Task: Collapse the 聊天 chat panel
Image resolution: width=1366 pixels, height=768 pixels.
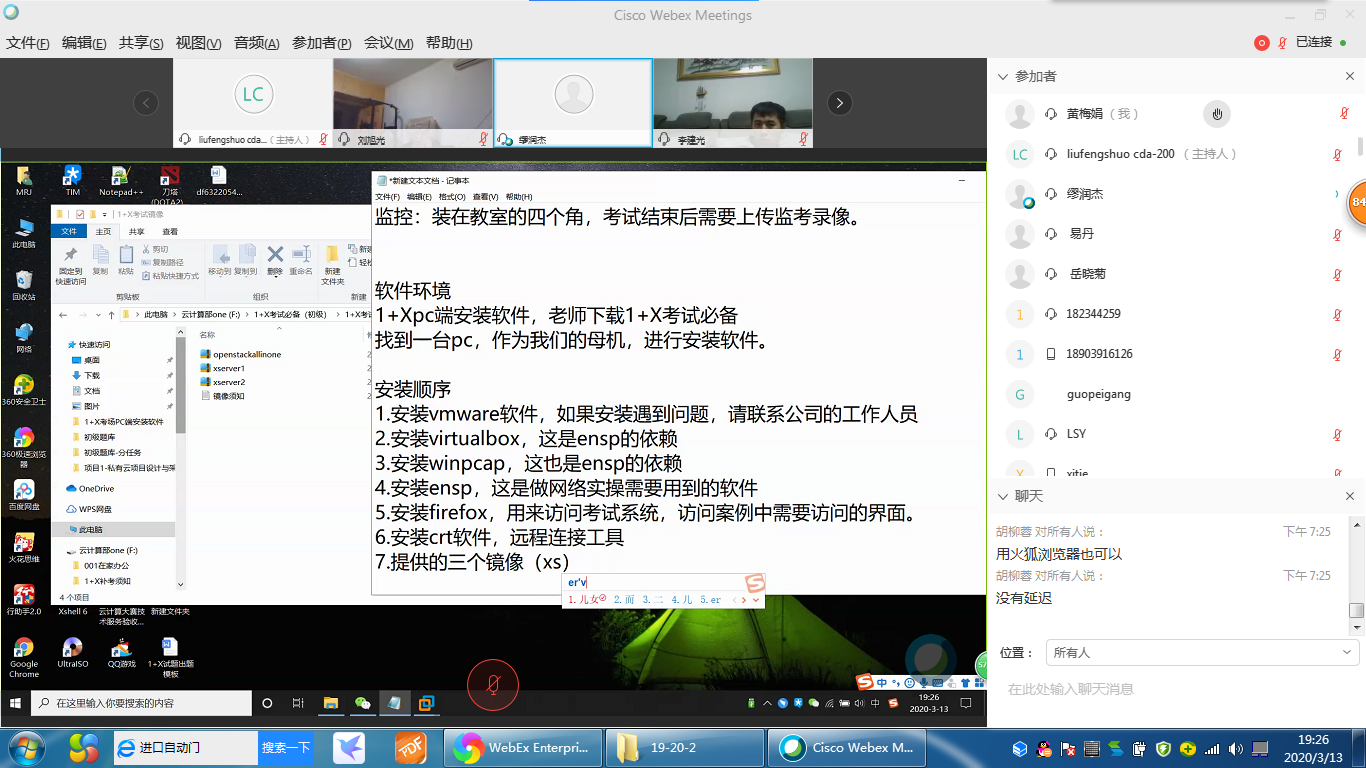Action: point(1003,497)
